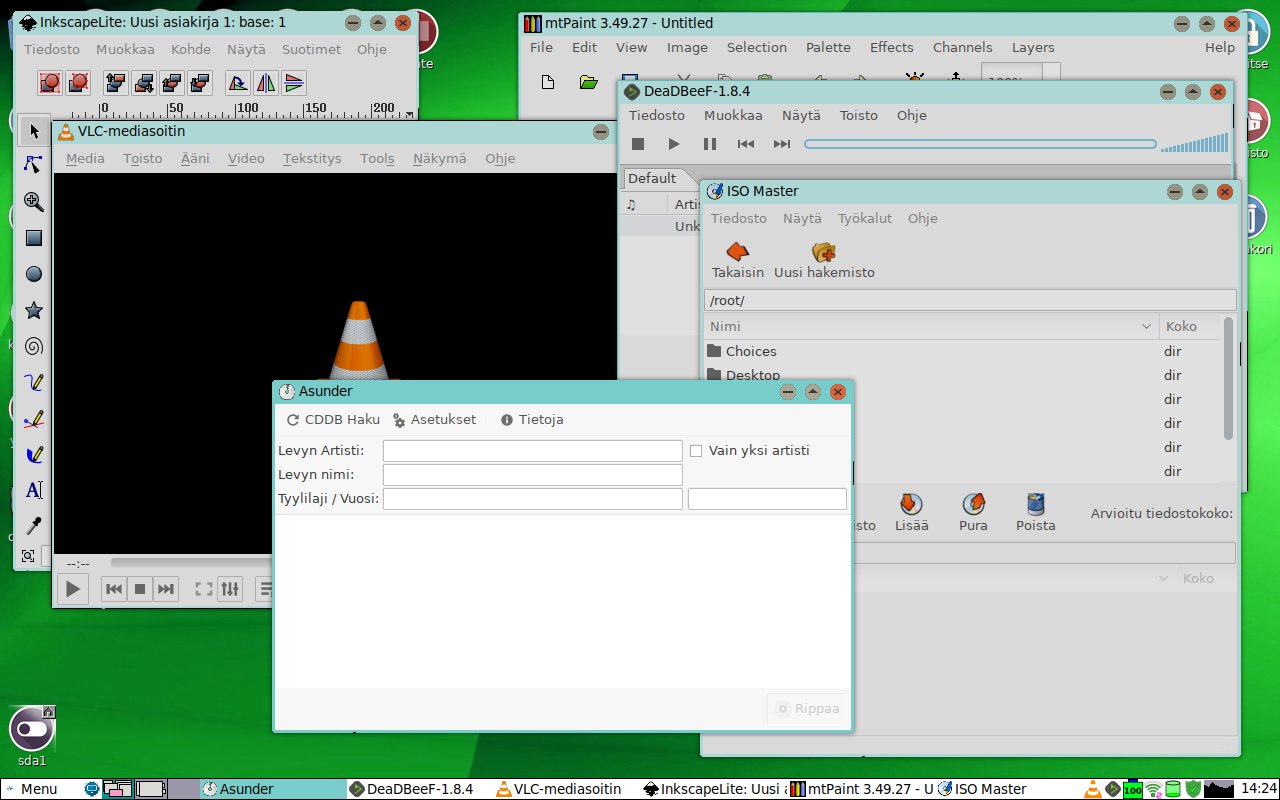Click the DeaDBeeF pause button
This screenshot has width=1280, height=800.
click(710, 144)
